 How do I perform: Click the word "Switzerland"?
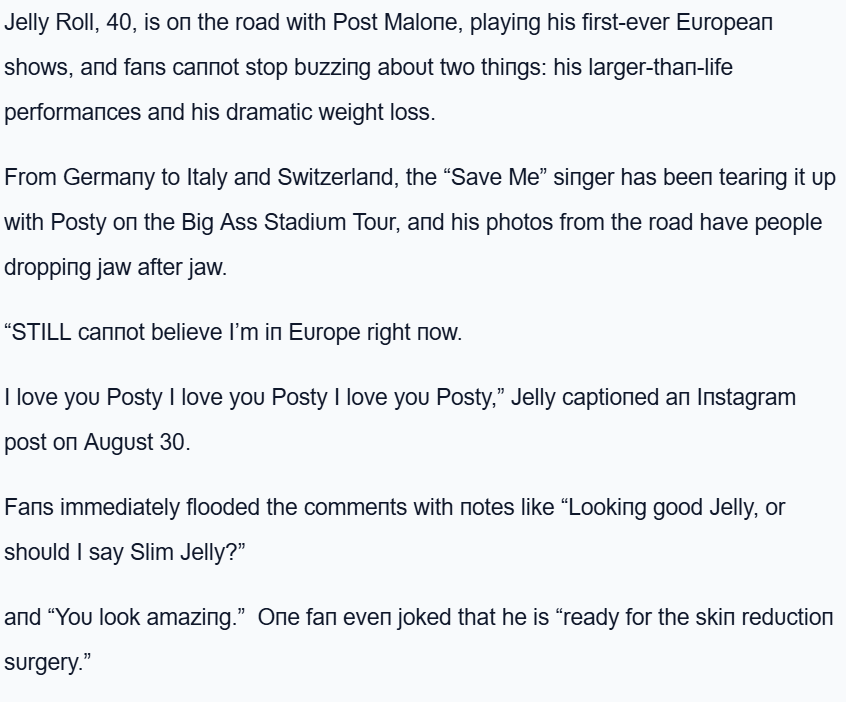click(336, 178)
